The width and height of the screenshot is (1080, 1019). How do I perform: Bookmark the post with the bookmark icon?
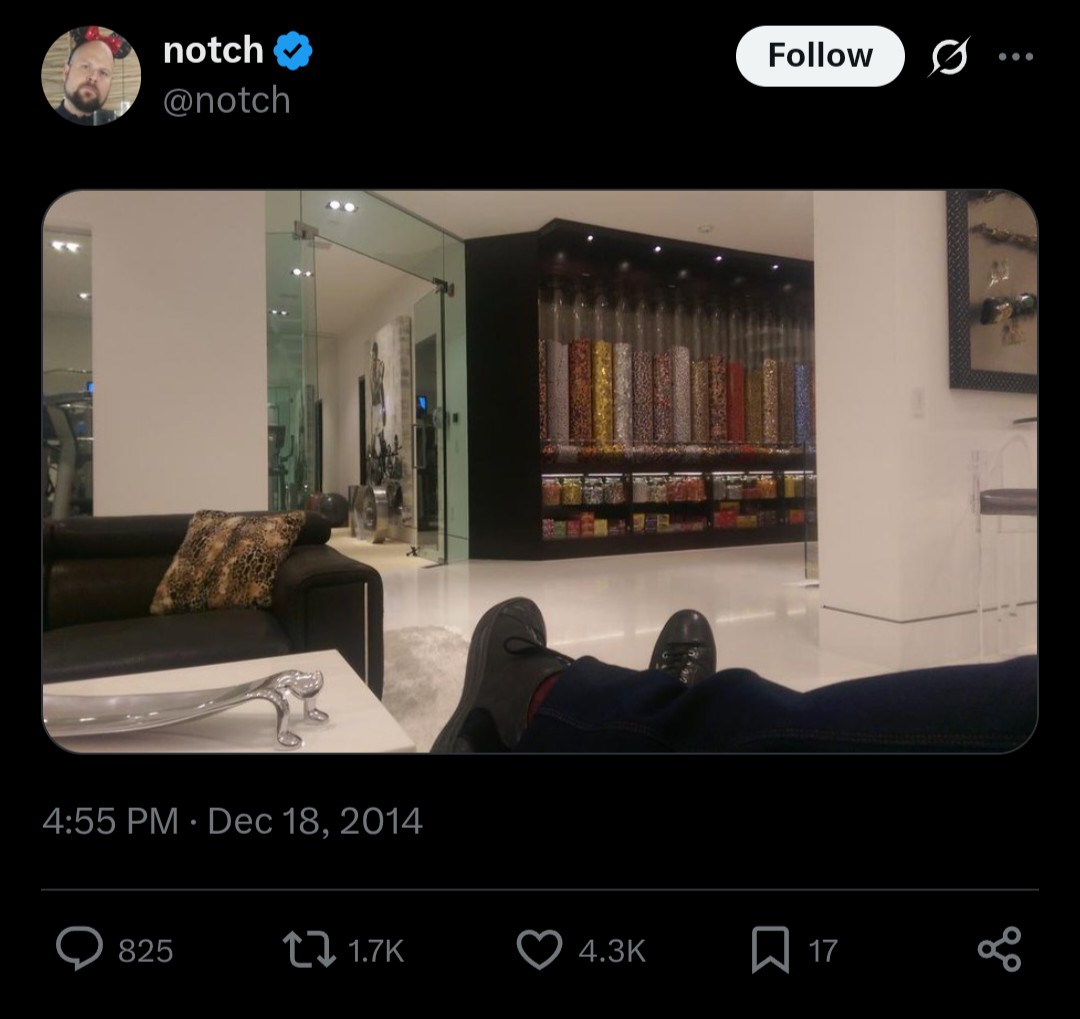pos(770,949)
